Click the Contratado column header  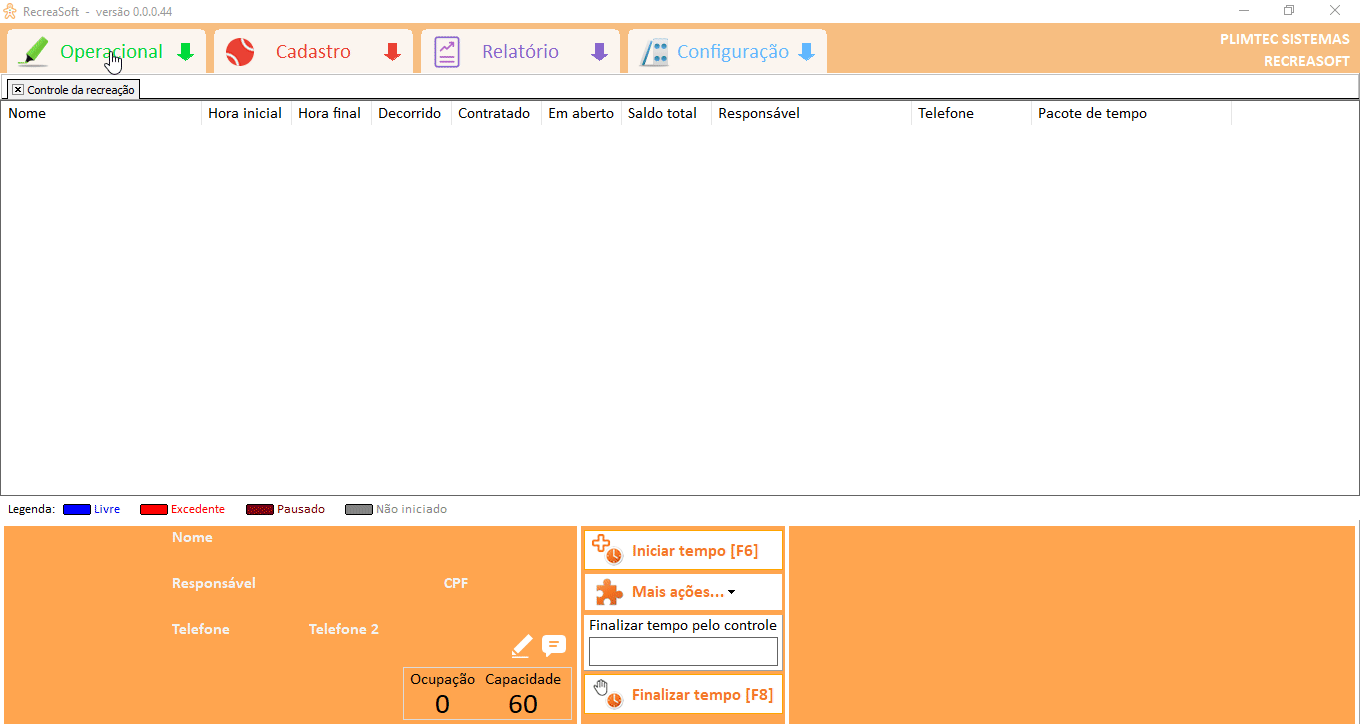[x=497, y=113]
